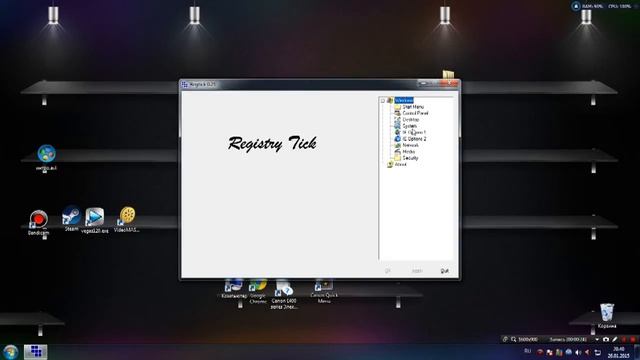Viewport: 640px width, 360px height.
Task: Click the magnifier icon in recorder bar
Action: [x=513, y=340]
